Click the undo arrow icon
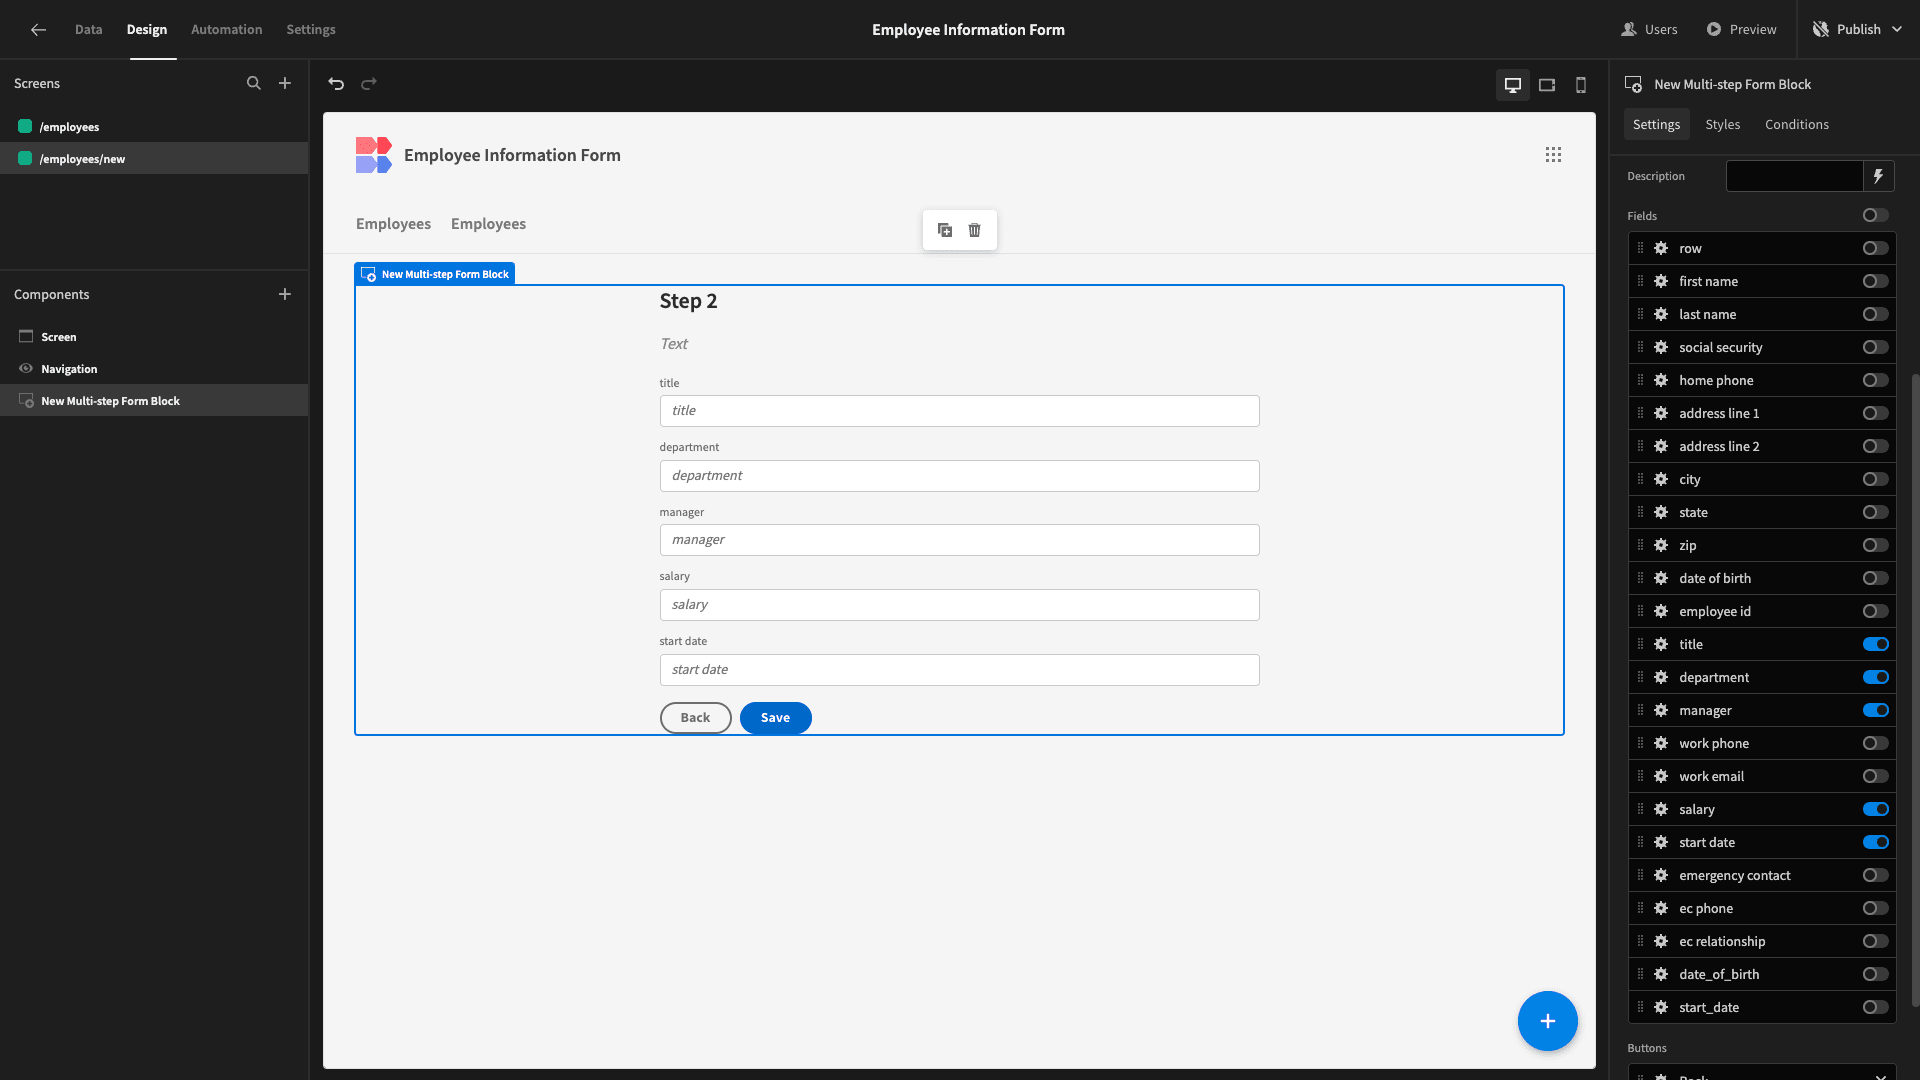The image size is (1920, 1080). [336, 83]
